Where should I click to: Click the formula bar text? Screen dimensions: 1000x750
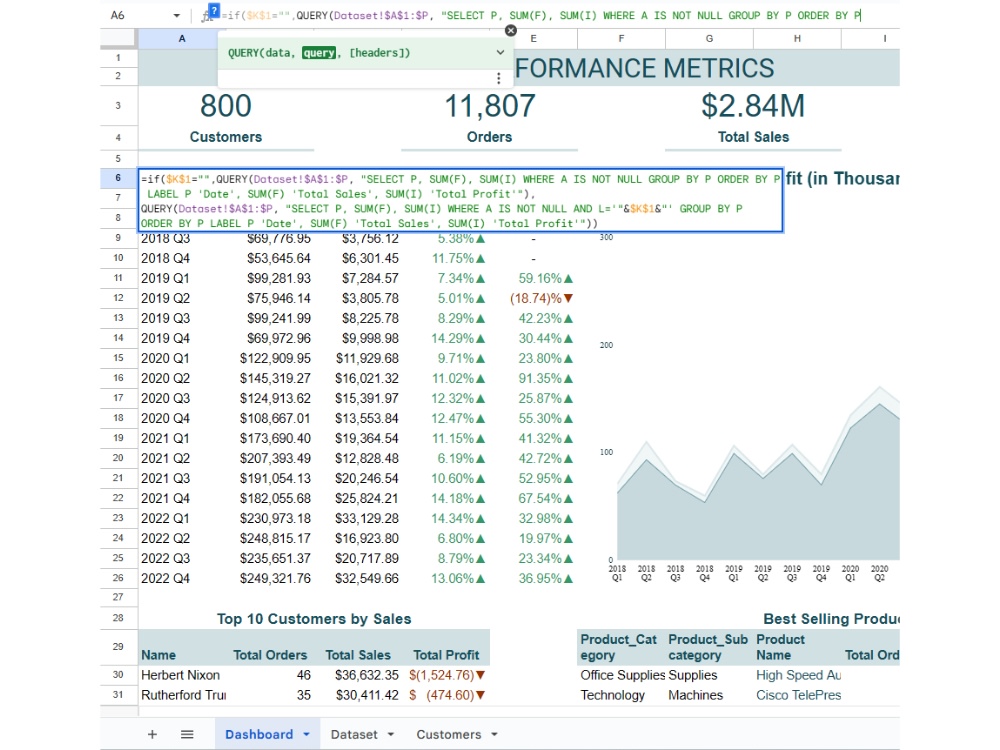click(542, 15)
